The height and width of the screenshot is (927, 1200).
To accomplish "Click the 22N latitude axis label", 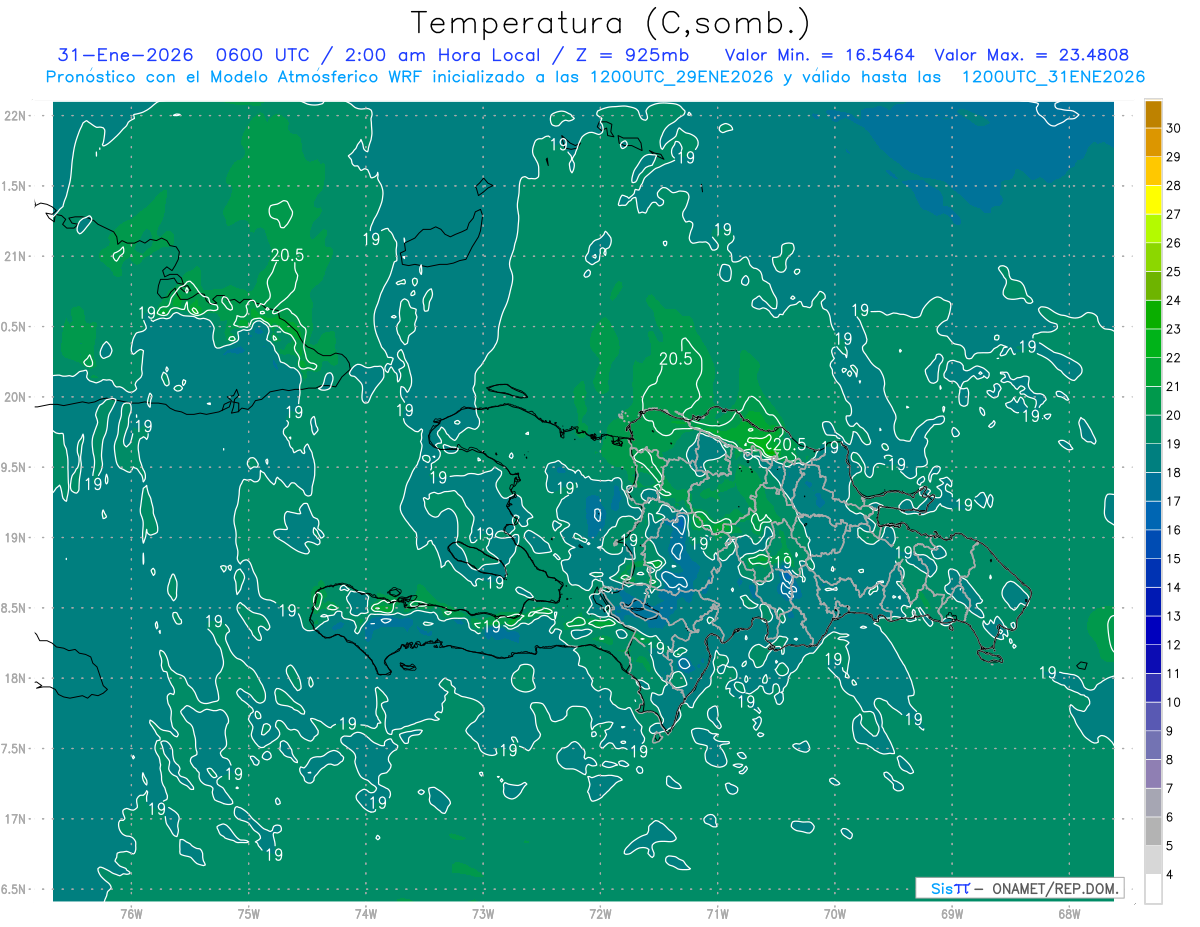I will [18, 115].
